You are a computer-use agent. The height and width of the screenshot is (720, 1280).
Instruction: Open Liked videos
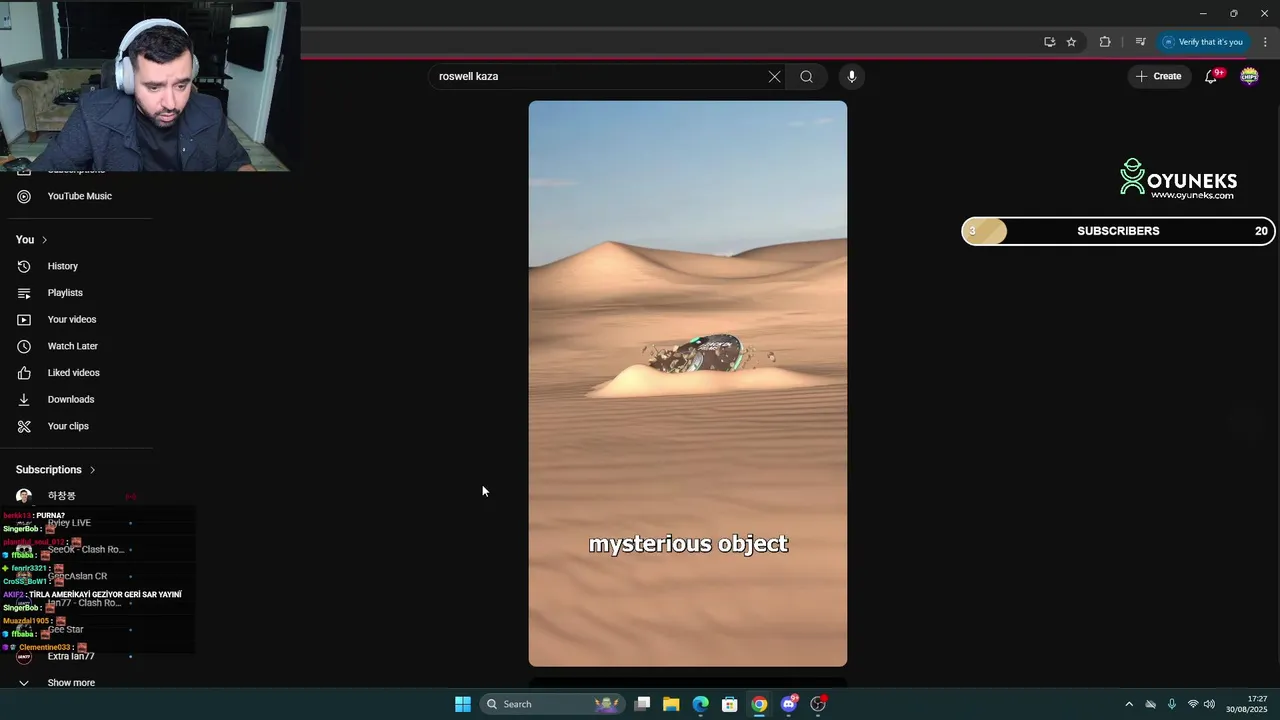click(x=76, y=373)
